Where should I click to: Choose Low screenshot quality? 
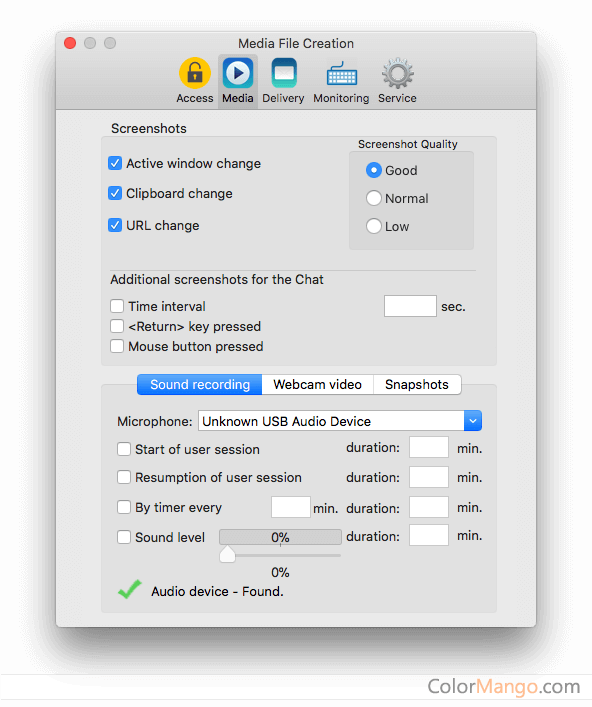pos(373,226)
